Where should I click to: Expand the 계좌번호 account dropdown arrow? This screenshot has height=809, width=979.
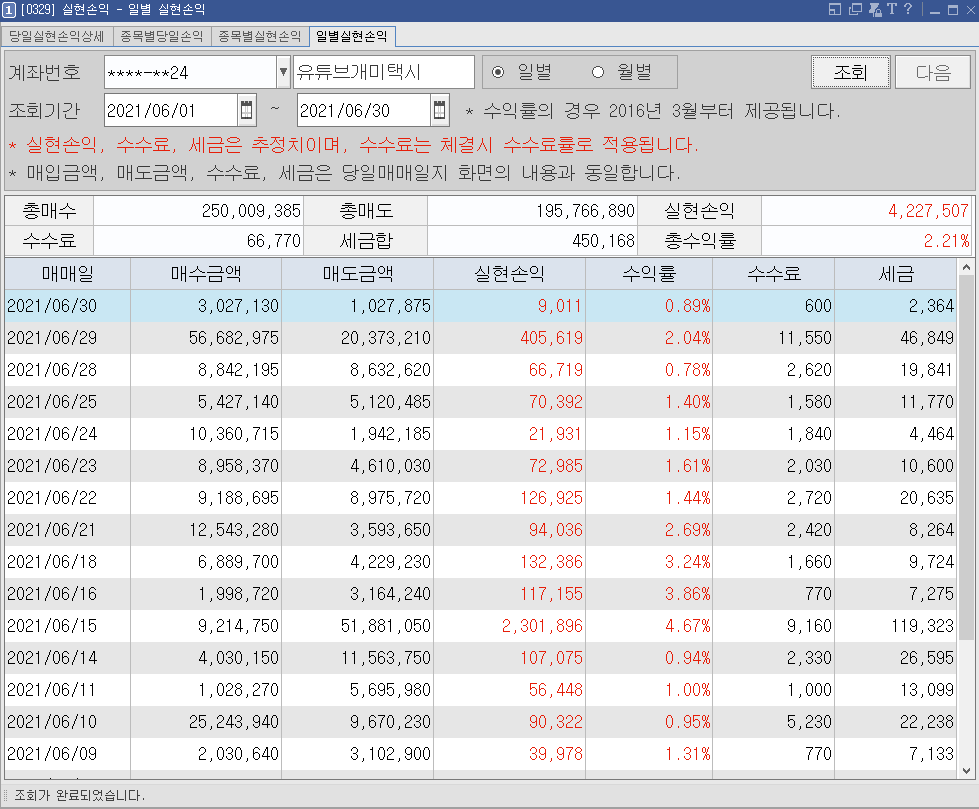click(x=283, y=72)
